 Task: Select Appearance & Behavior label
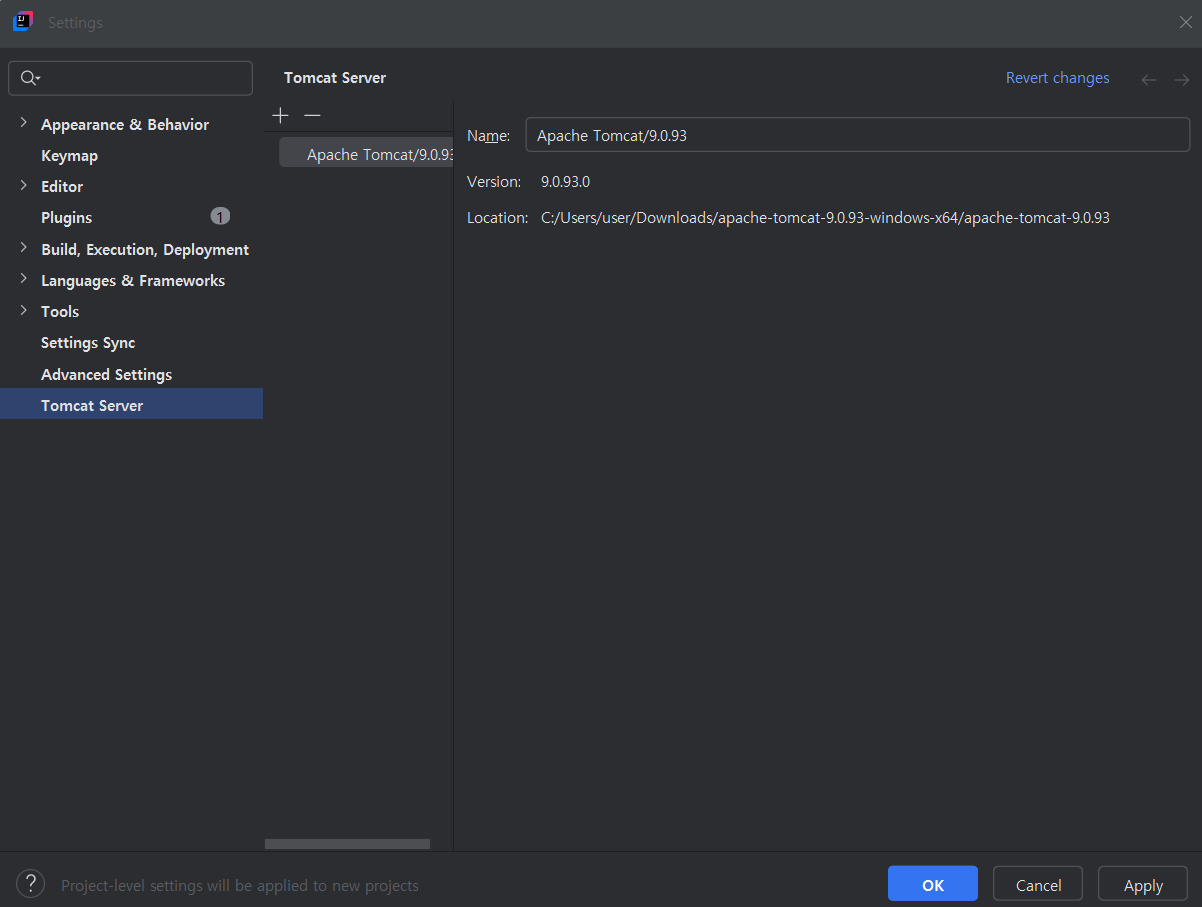125,124
